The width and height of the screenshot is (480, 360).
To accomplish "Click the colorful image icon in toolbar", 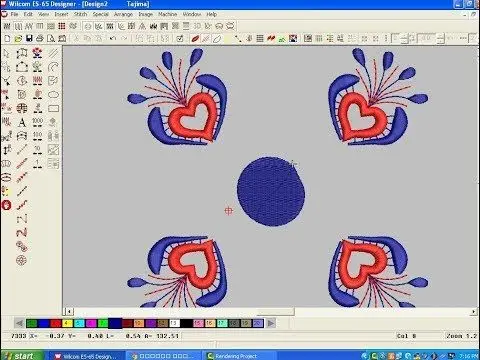I will (293, 39).
